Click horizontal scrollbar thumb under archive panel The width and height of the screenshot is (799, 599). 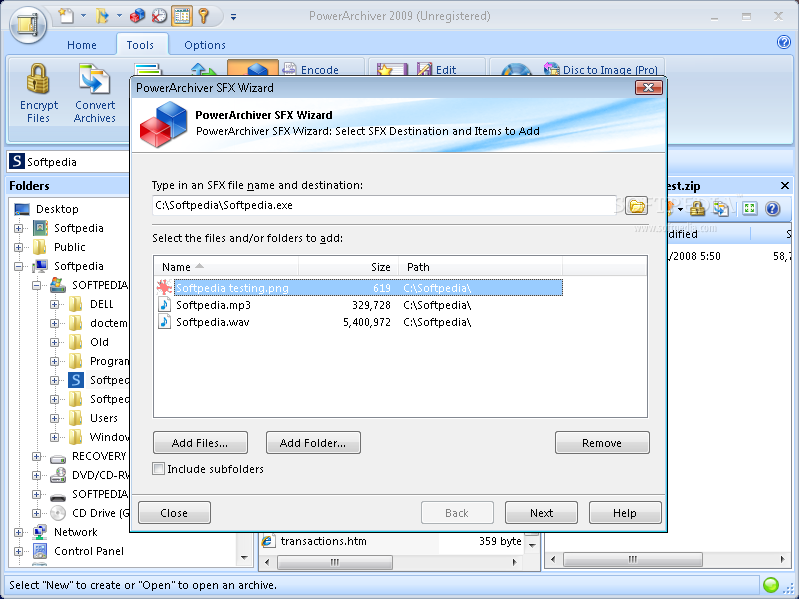632,559
